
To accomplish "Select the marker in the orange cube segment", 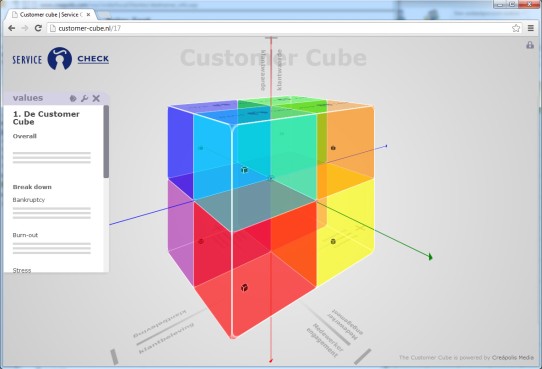I will pyautogui.click(x=333, y=148).
